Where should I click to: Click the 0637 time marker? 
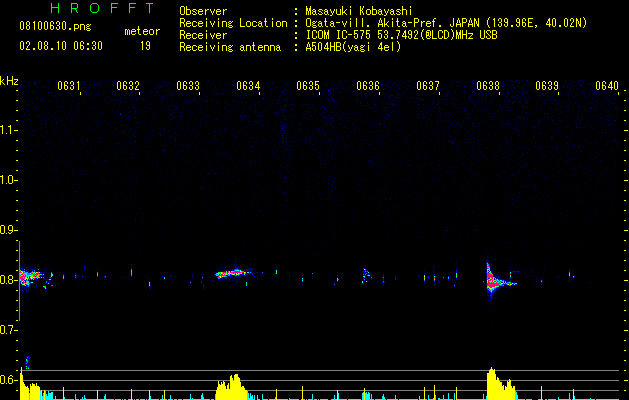[x=428, y=86]
